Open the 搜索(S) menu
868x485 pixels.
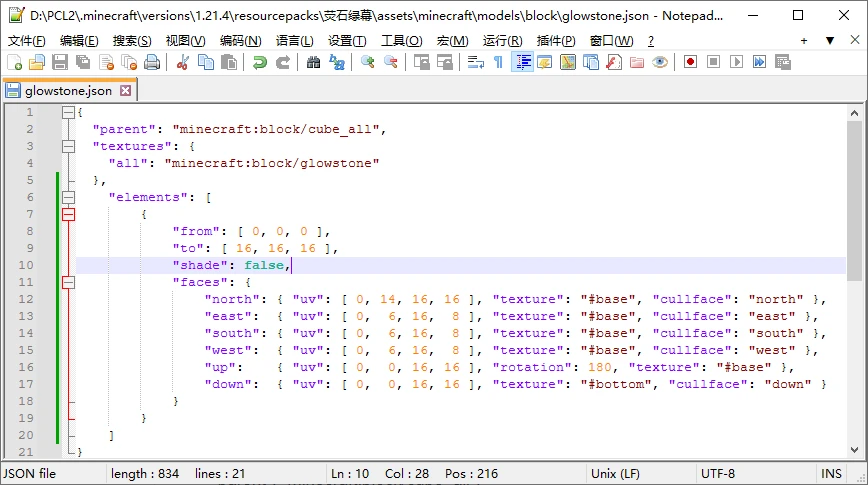click(x=132, y=40)
